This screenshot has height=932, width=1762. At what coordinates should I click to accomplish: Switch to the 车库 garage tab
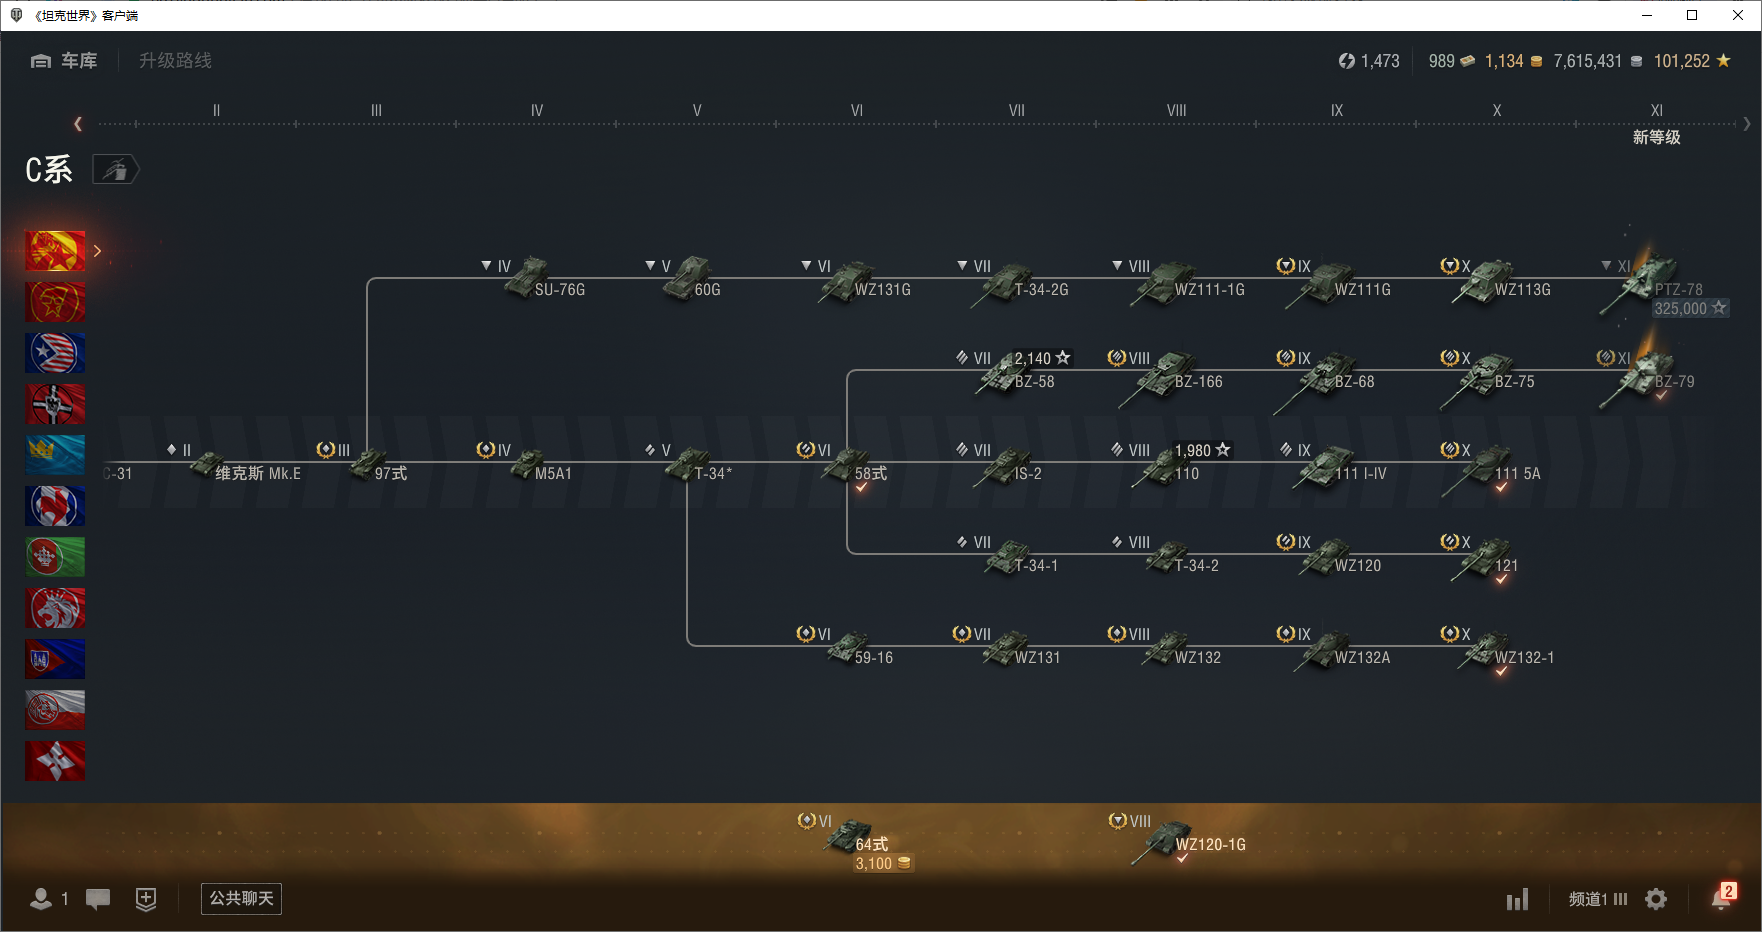(x=65, y=61)
